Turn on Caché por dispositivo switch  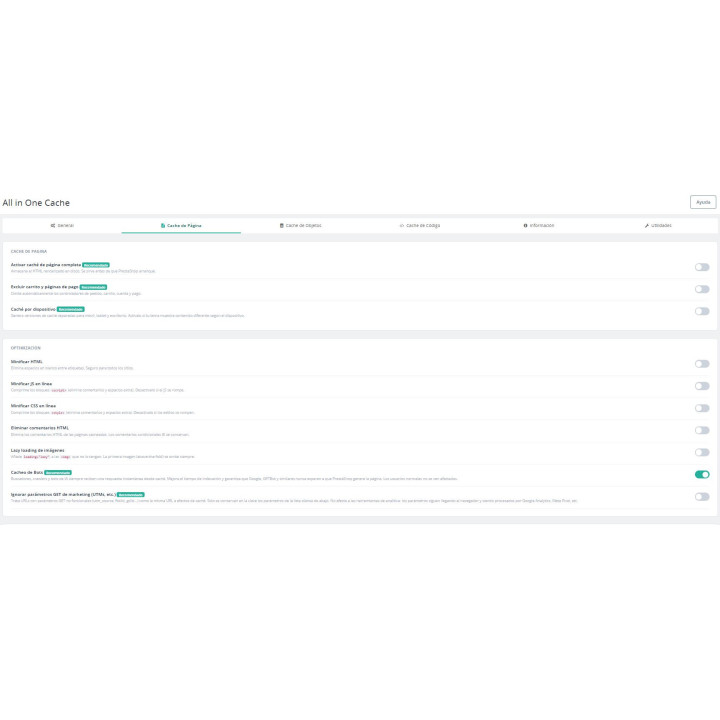pos(702,311)
